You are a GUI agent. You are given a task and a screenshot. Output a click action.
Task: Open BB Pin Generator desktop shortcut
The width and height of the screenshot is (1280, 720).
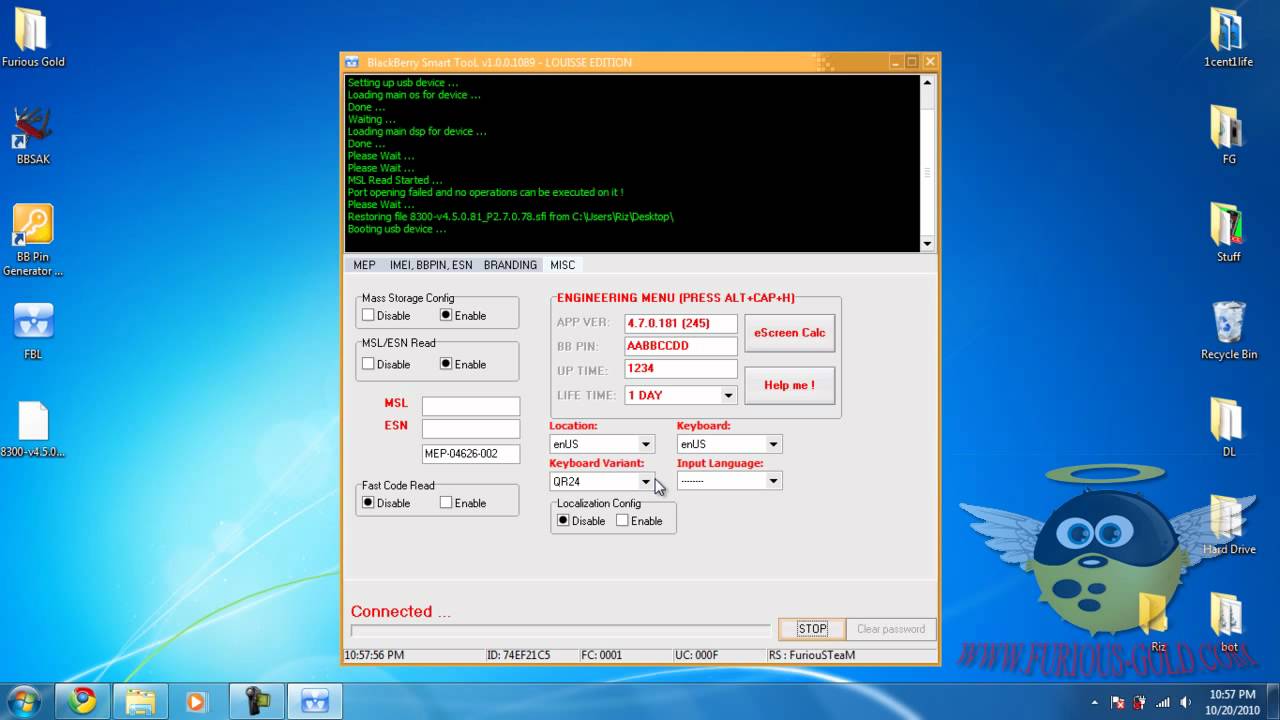pos(33,240)
